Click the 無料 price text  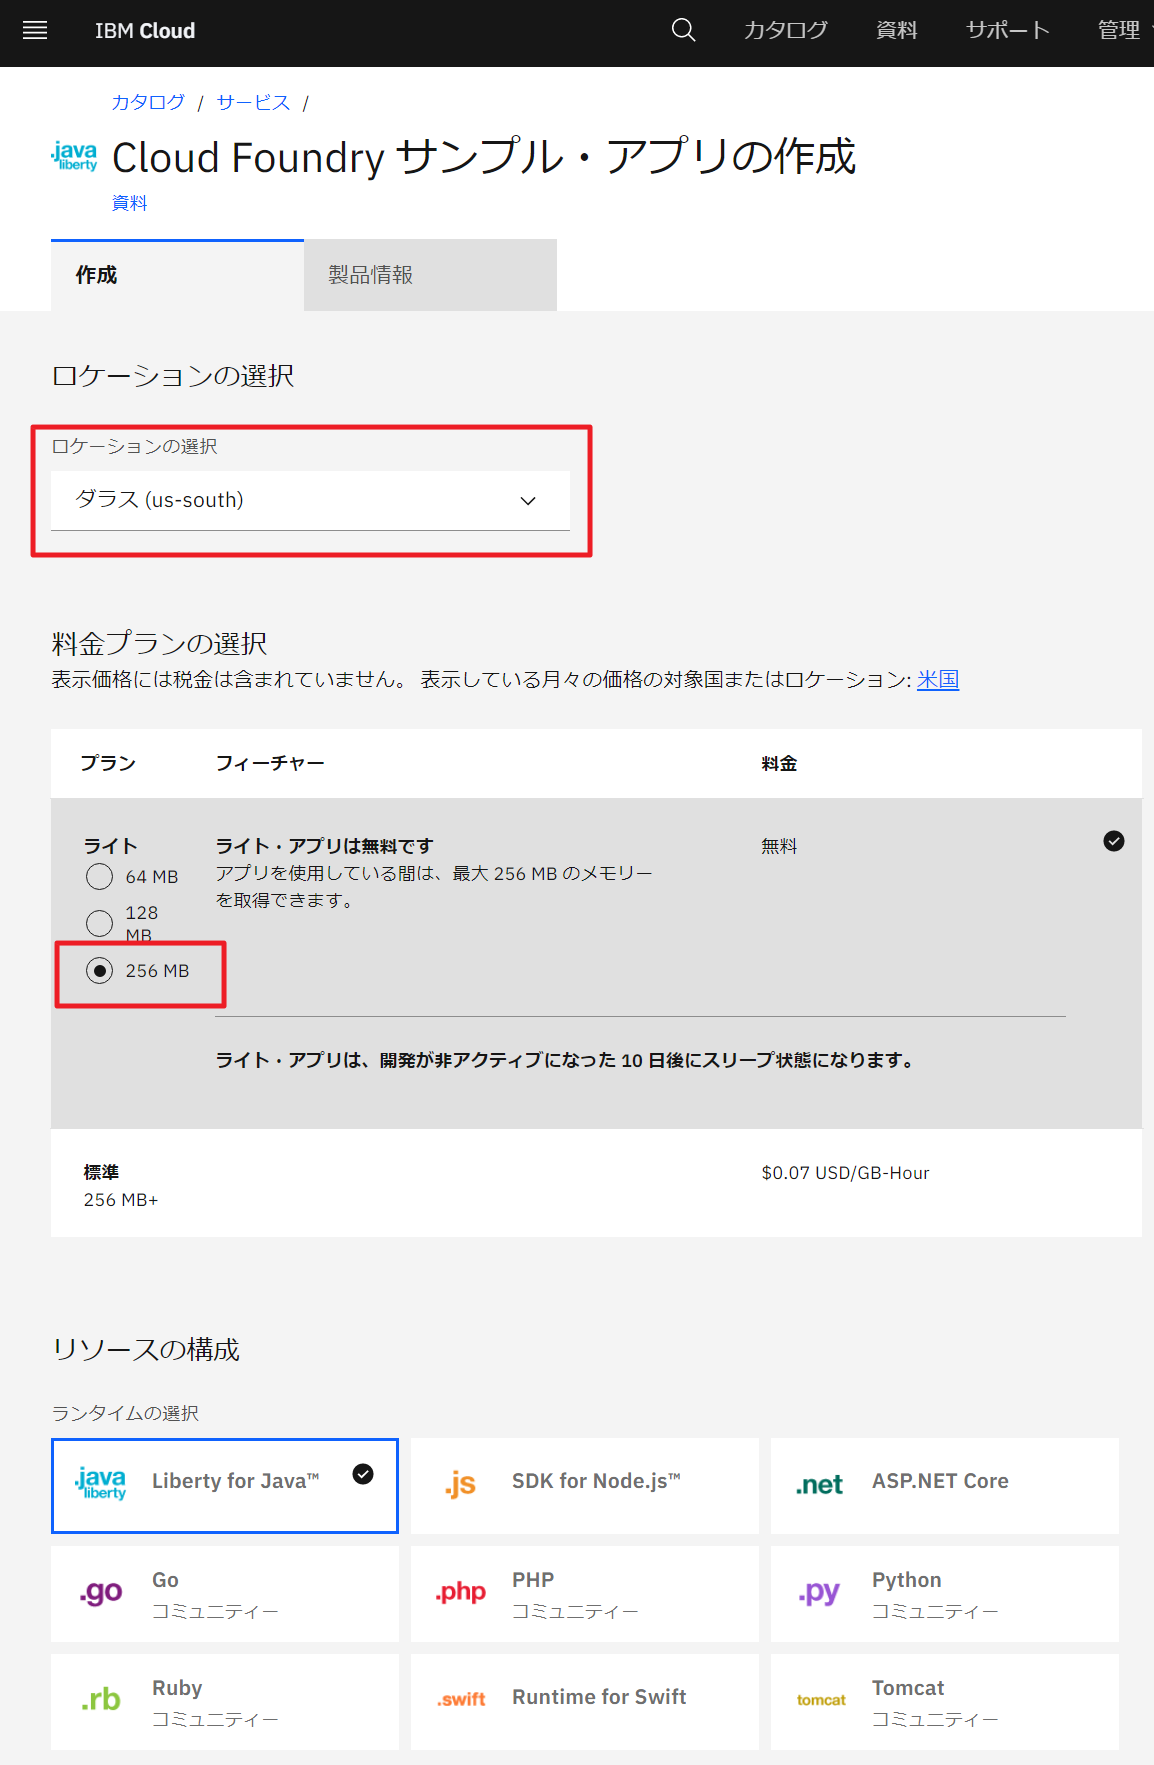click(779, 846)
